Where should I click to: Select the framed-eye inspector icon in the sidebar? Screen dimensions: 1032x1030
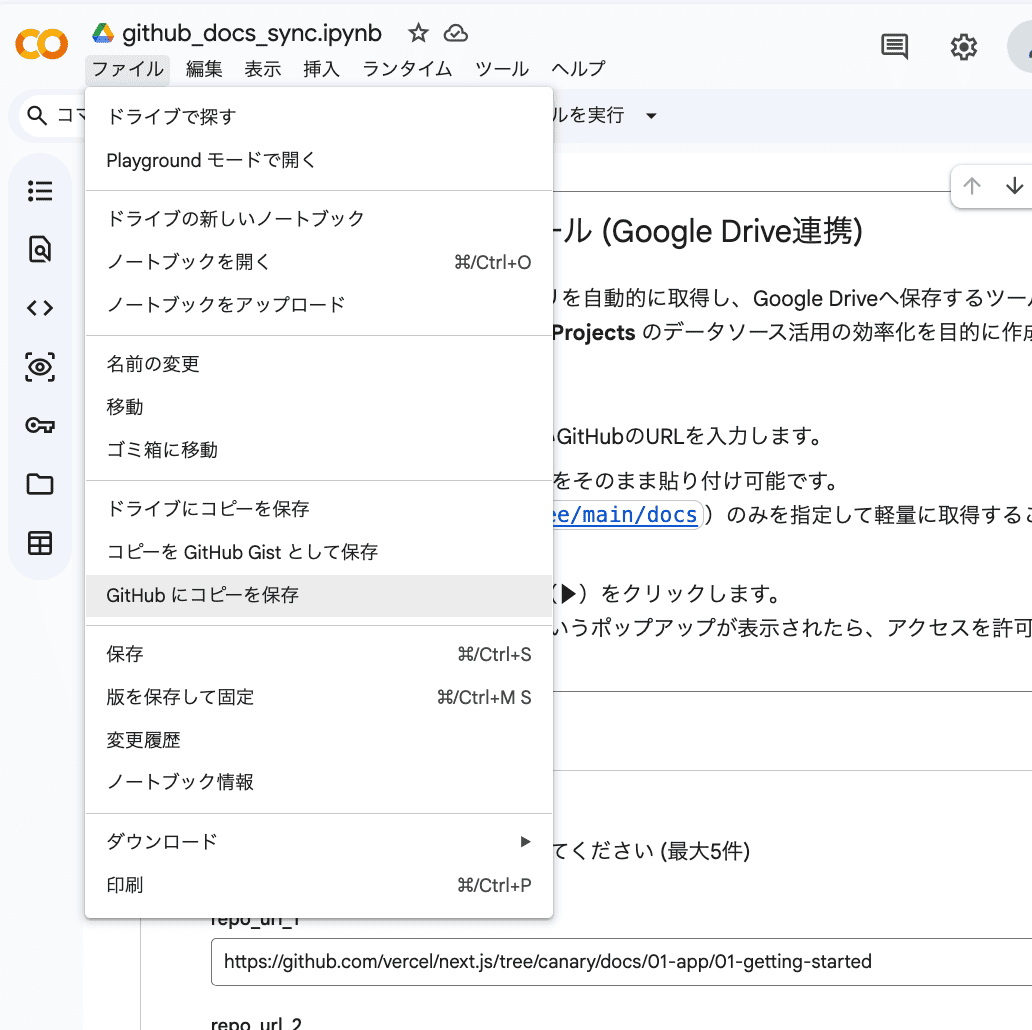tap(39, 367)
